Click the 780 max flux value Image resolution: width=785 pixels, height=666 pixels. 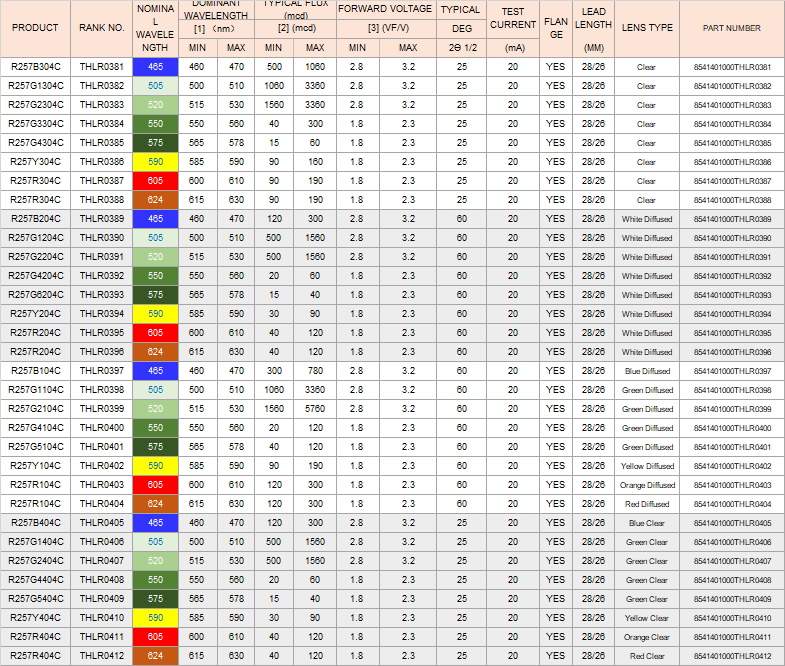pyautogui.click(x=315, y=371)
